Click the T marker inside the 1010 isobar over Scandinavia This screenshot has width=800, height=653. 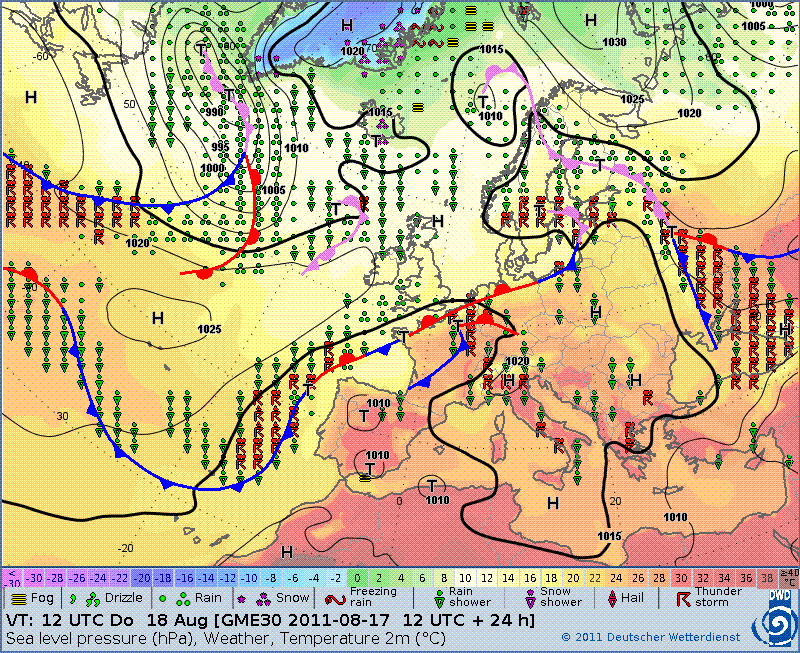pos(483,102)
